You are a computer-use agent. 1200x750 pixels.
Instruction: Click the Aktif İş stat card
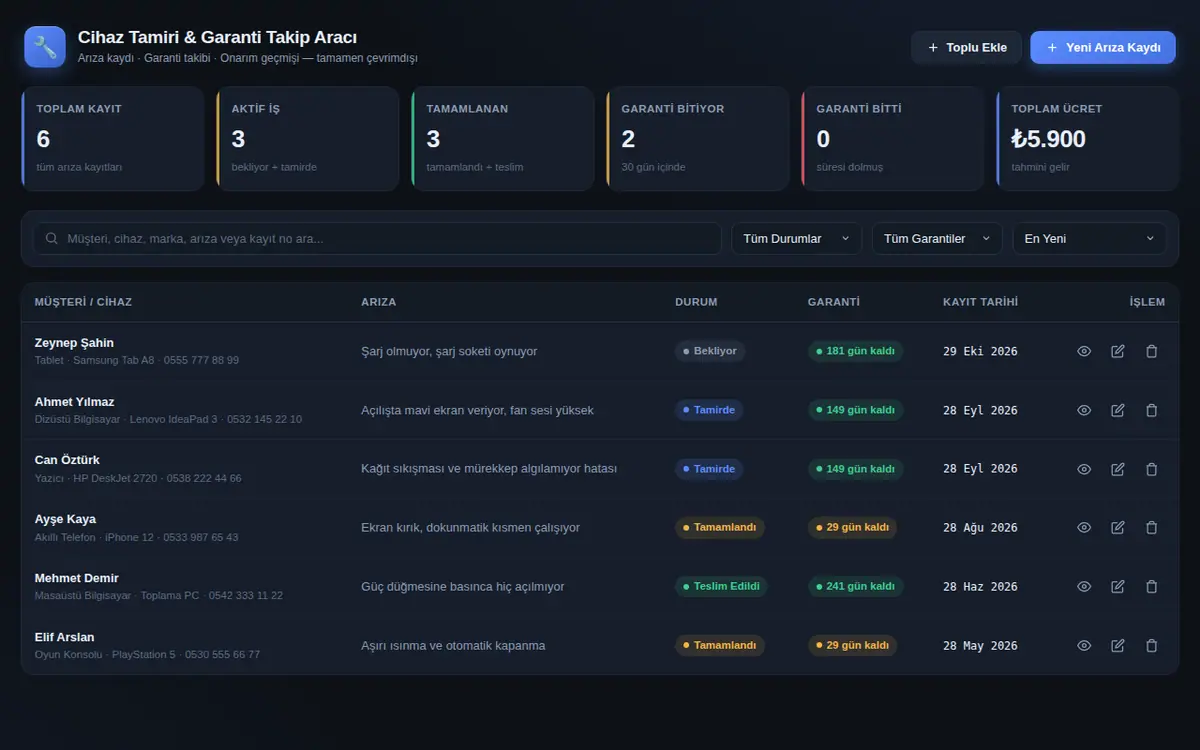pyautogui.click(x=307, y=138)
